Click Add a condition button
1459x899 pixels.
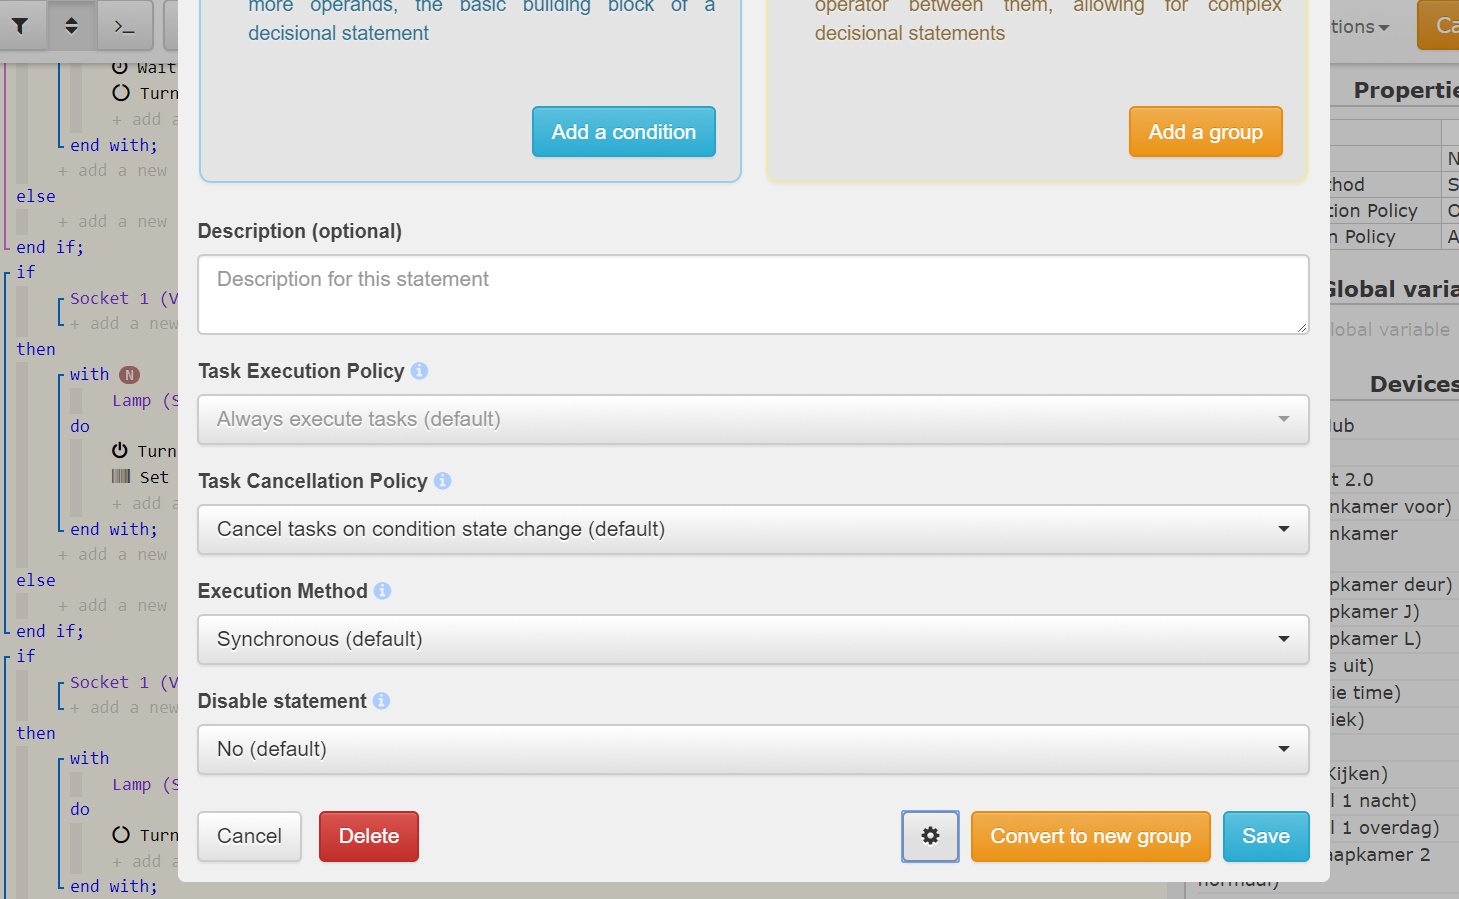pyautogui.click(x=624, y=132)
